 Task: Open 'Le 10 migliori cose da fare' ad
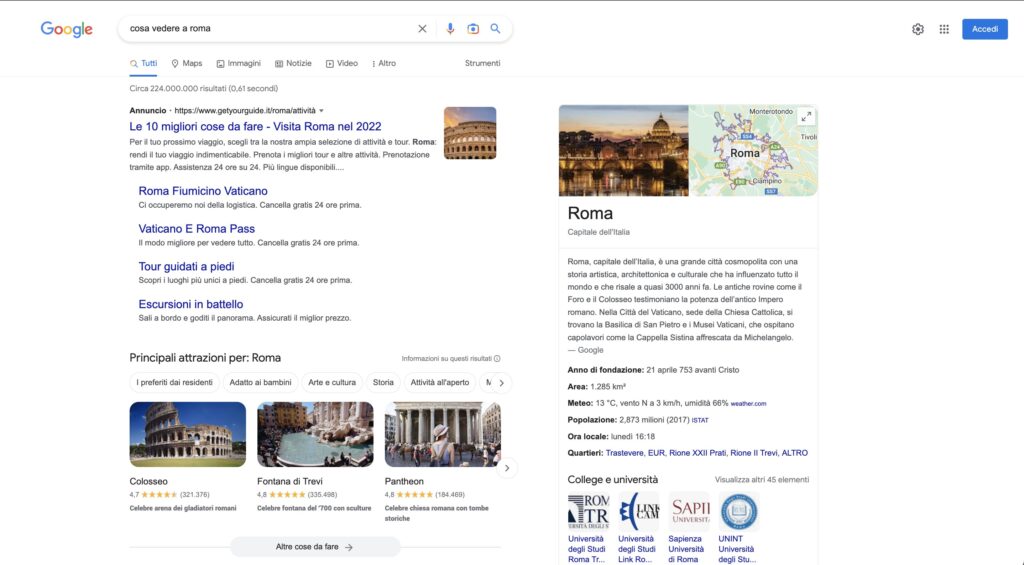(255, 127)
